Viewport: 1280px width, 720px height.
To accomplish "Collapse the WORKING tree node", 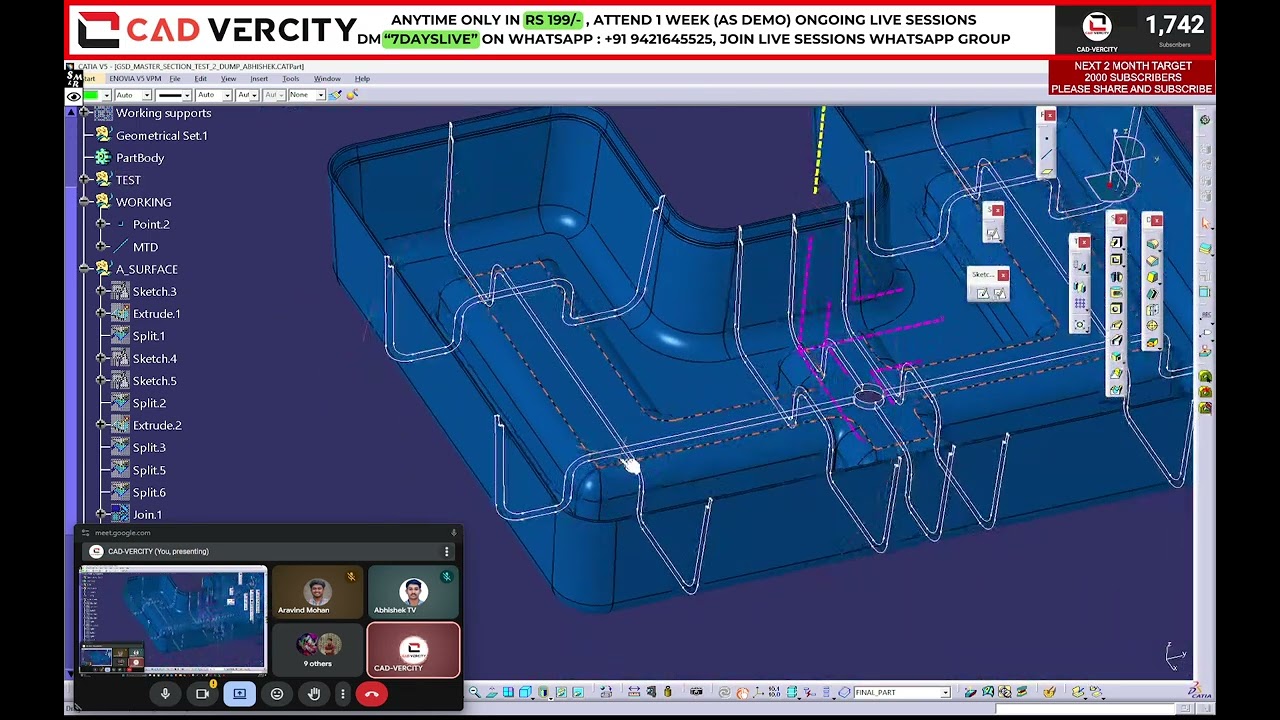I will (x=85, y=202).
